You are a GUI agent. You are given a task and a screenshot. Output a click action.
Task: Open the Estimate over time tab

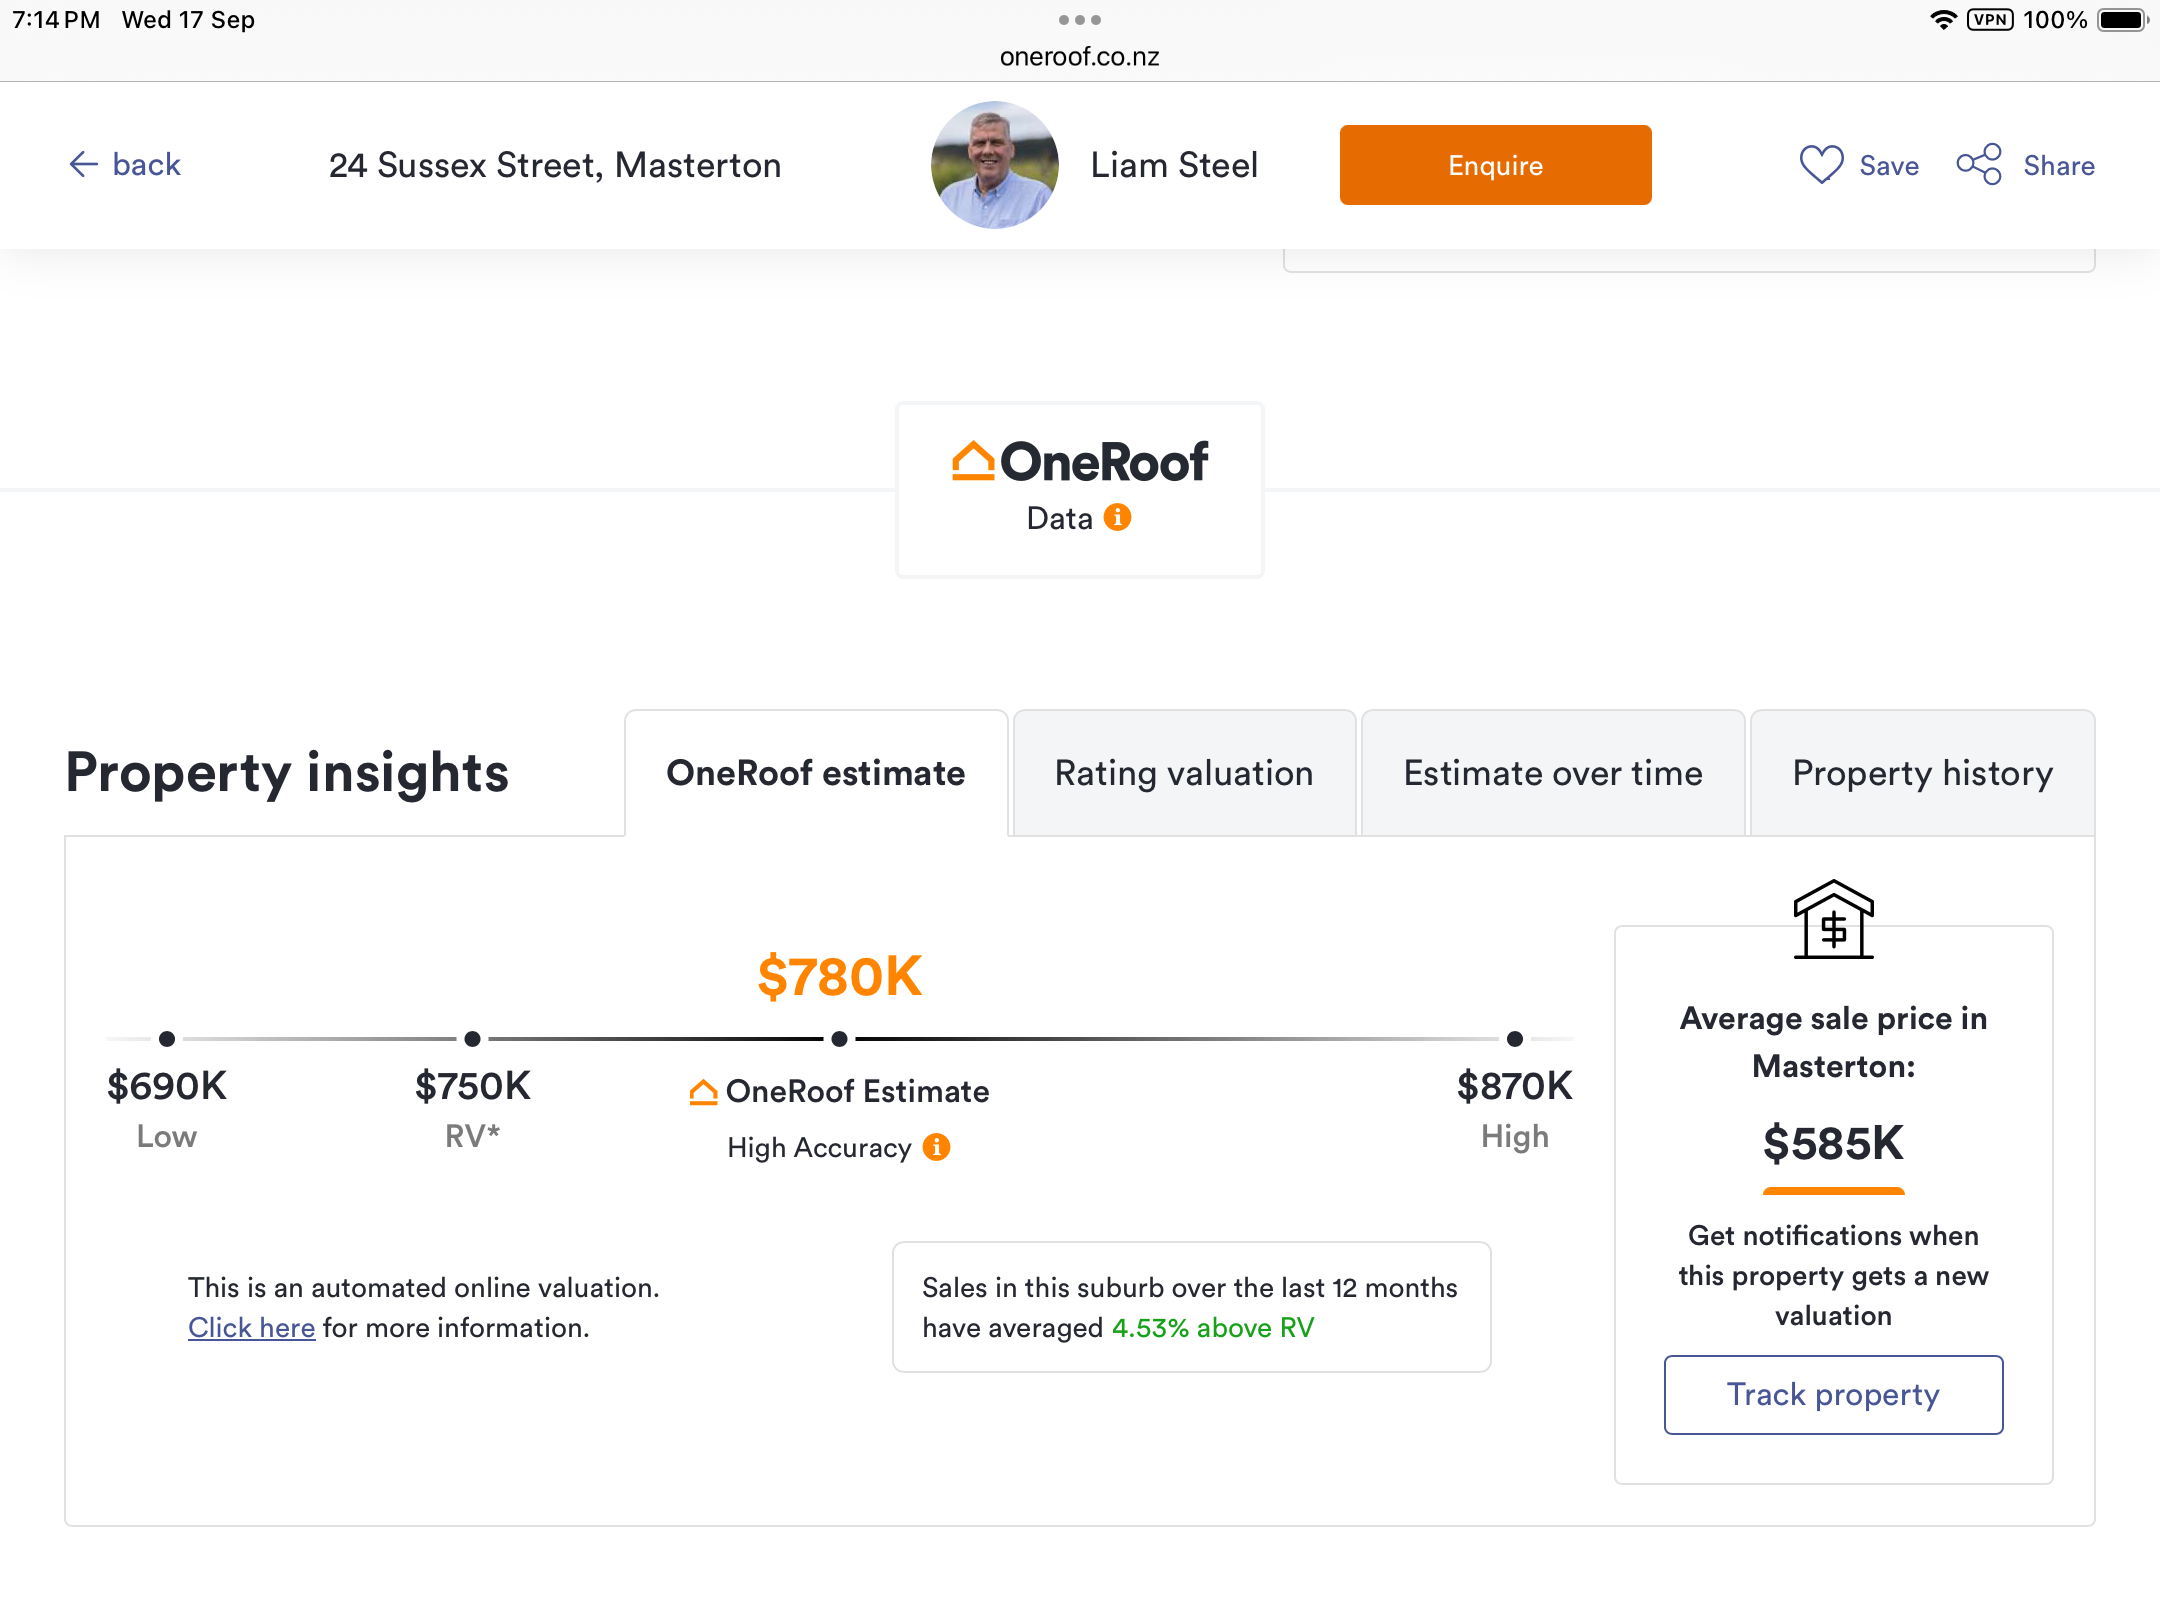(1552, 773)
